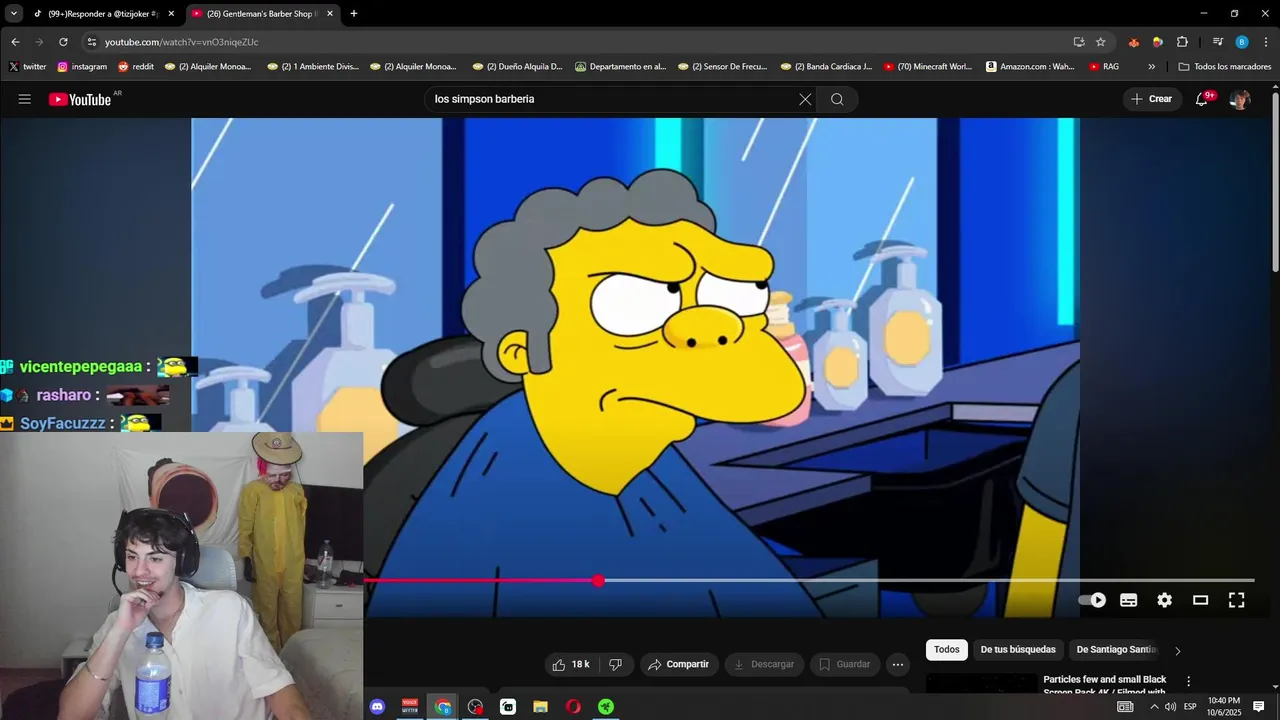Open the YouTube guide hamburger menu
Screen dimensions: 1280x720
tap(25, 99)
